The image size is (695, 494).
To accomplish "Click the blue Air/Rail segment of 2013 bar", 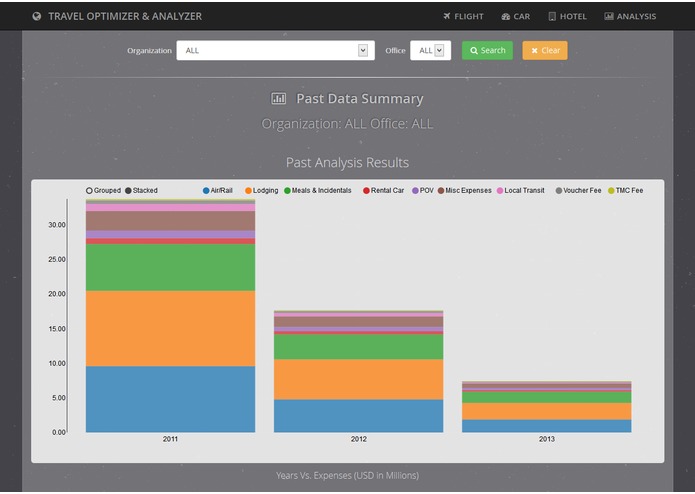I will [547, 426].
